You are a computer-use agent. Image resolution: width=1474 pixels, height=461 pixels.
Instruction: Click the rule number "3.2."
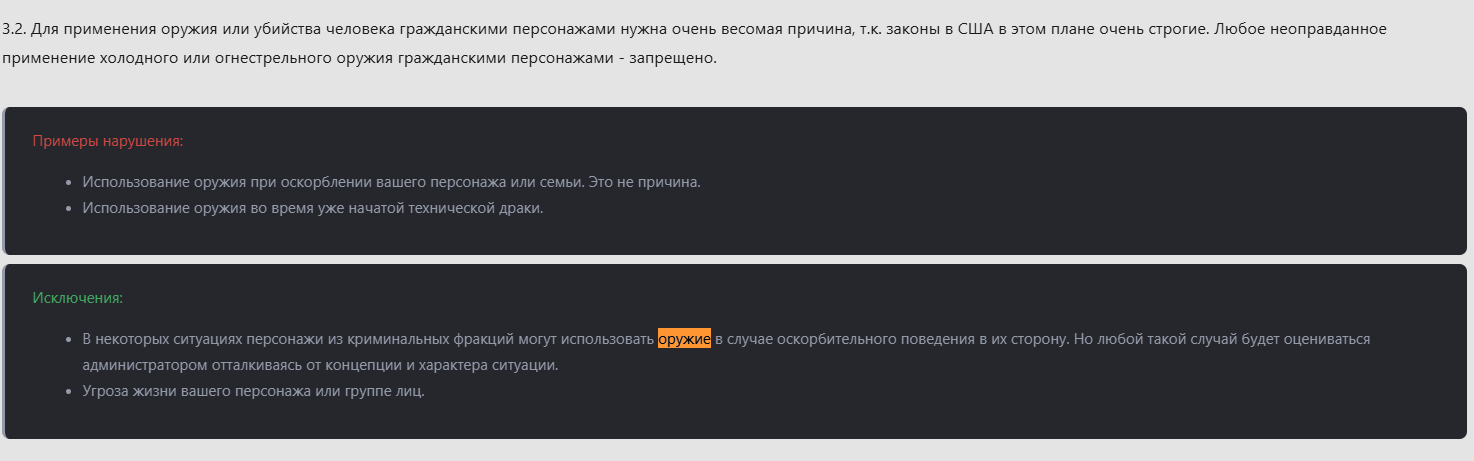tap(14, 28)
